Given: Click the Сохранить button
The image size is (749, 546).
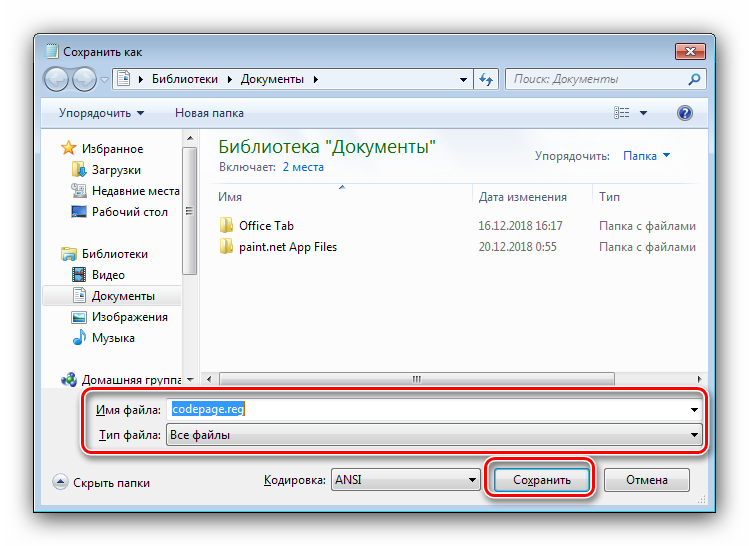Looking at the screenshot, I should [542, 480].
